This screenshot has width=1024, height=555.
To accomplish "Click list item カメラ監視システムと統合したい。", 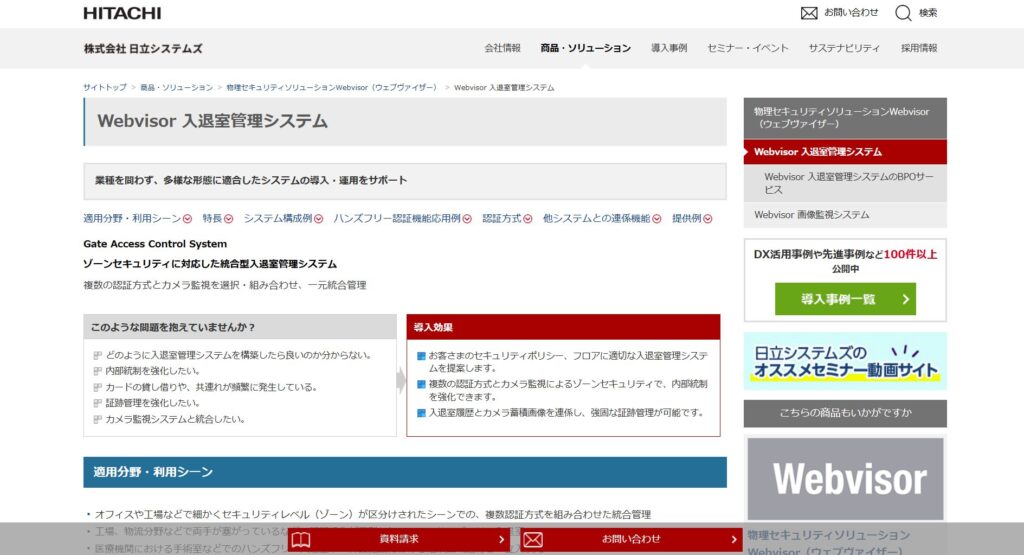I will pyautogui.click(x=175, y=419).
